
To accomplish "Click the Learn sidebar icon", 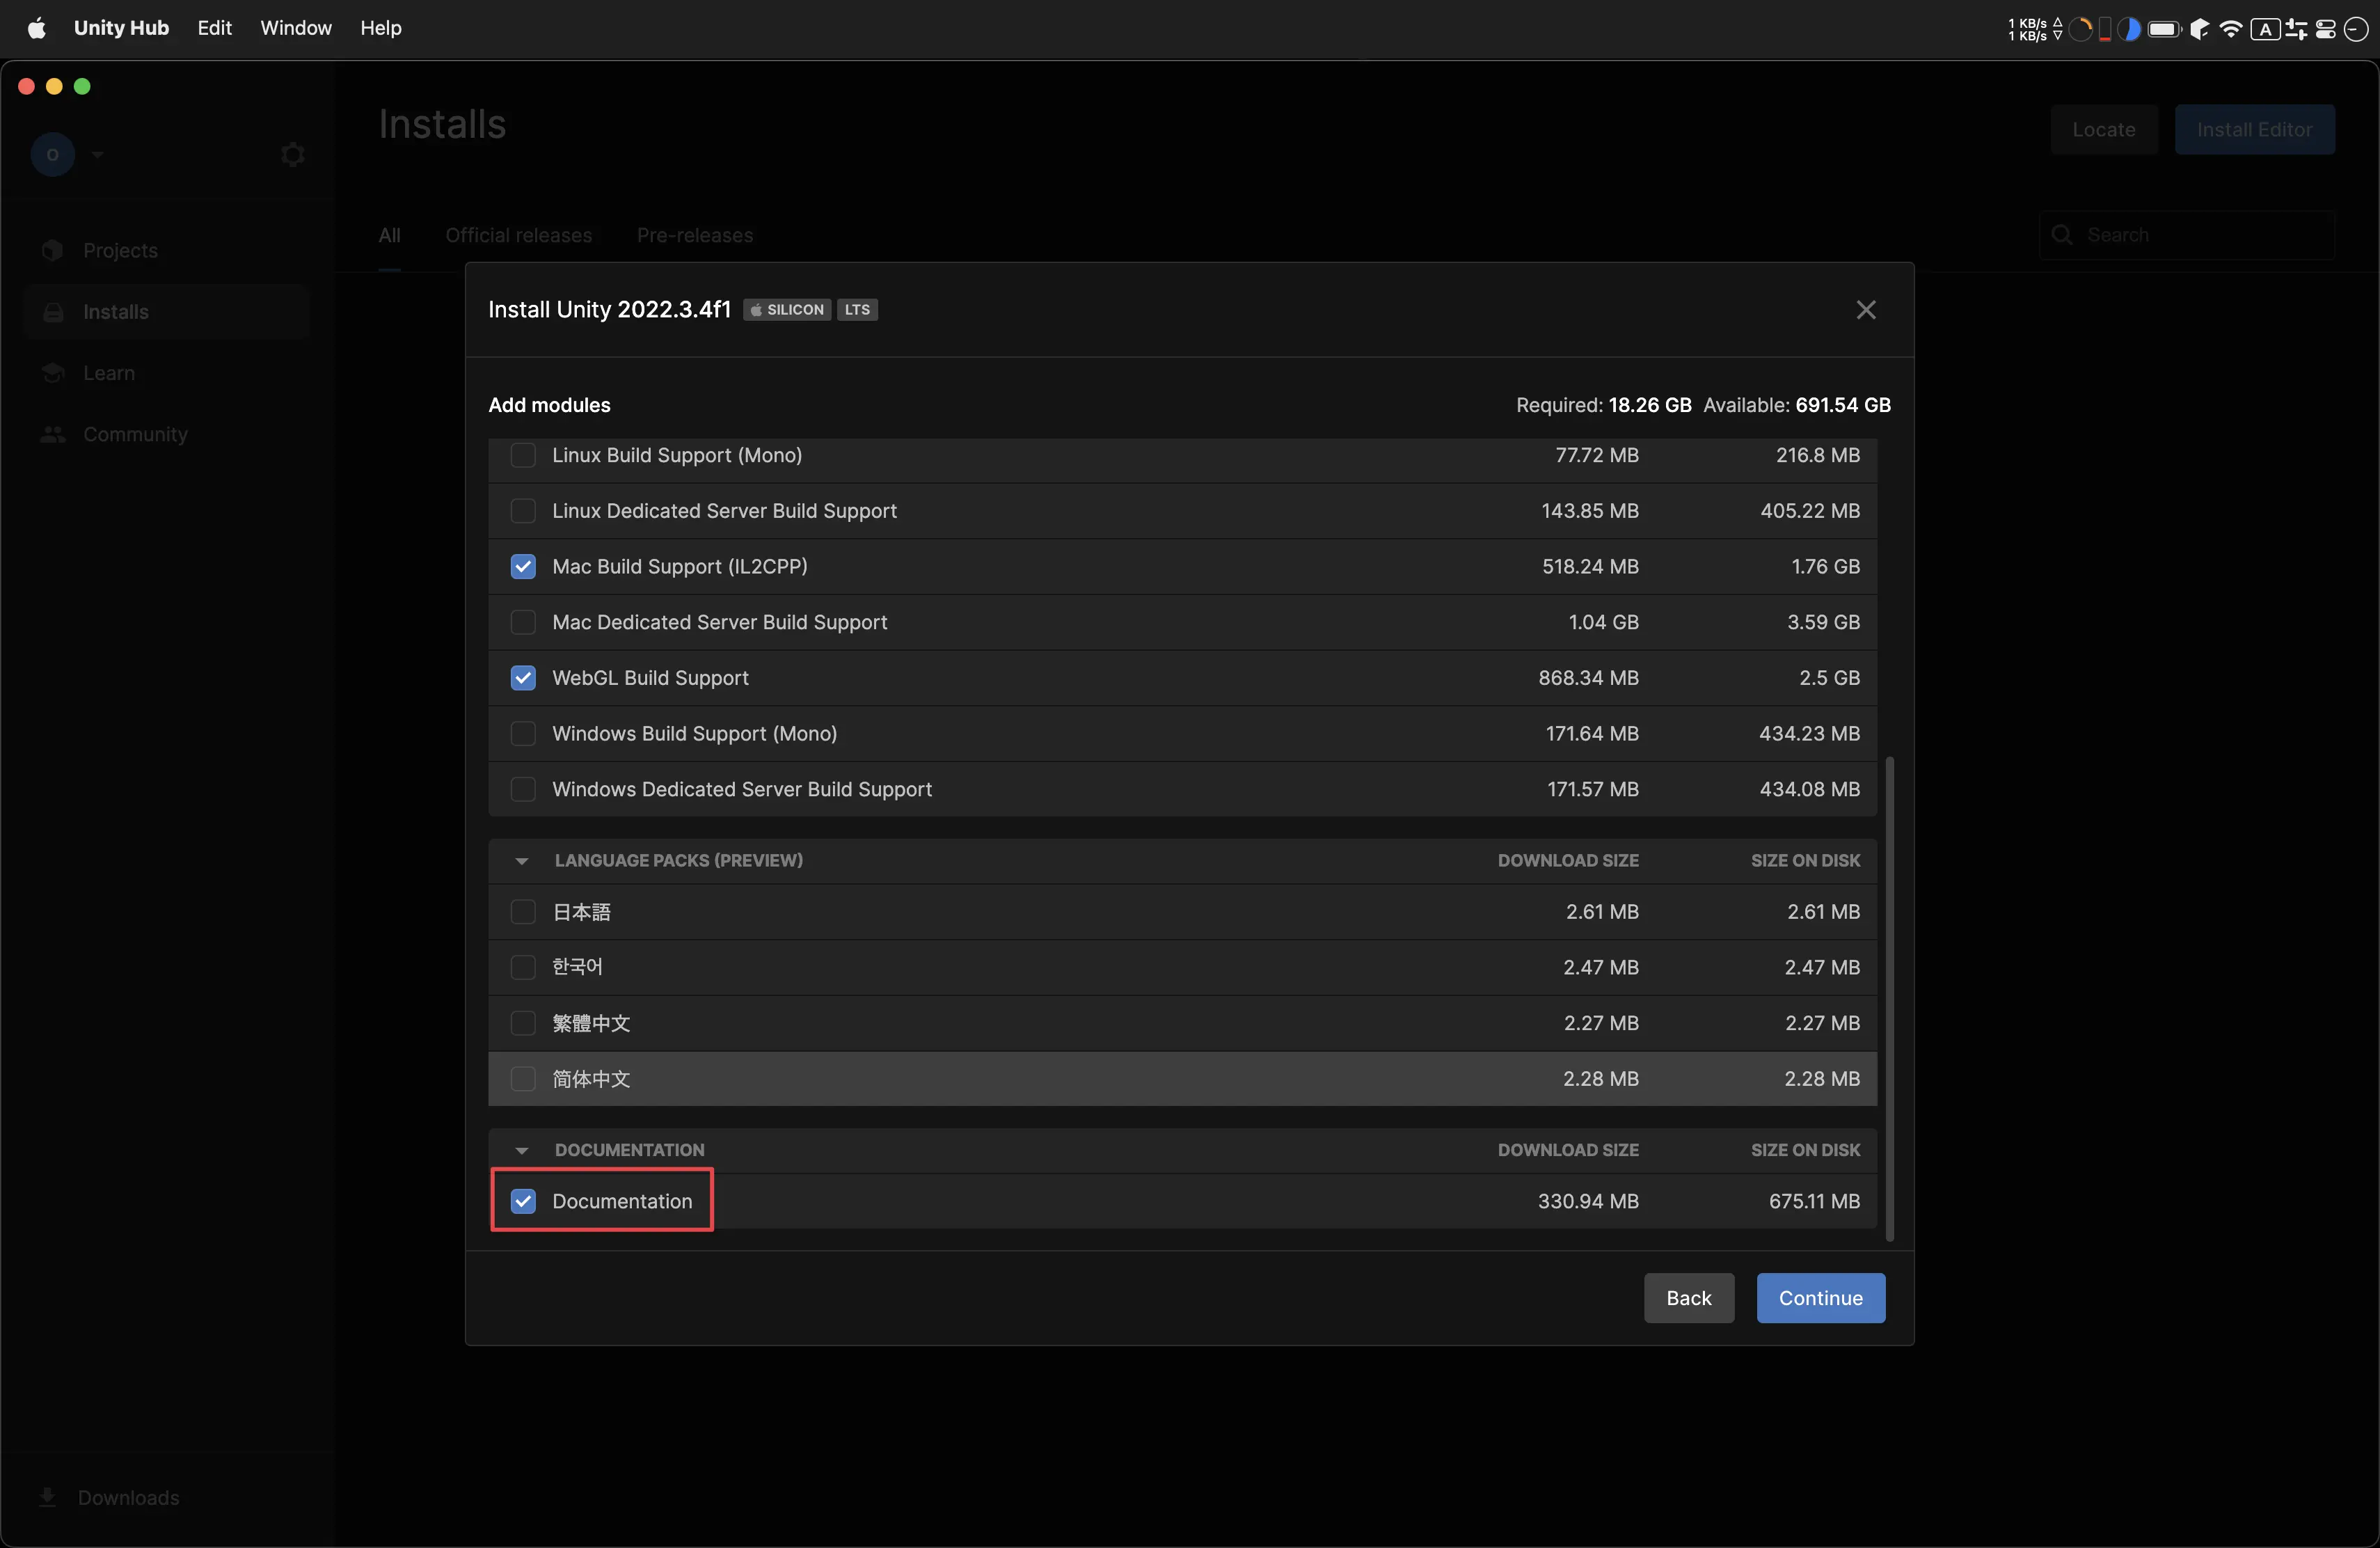I will 52,373.
